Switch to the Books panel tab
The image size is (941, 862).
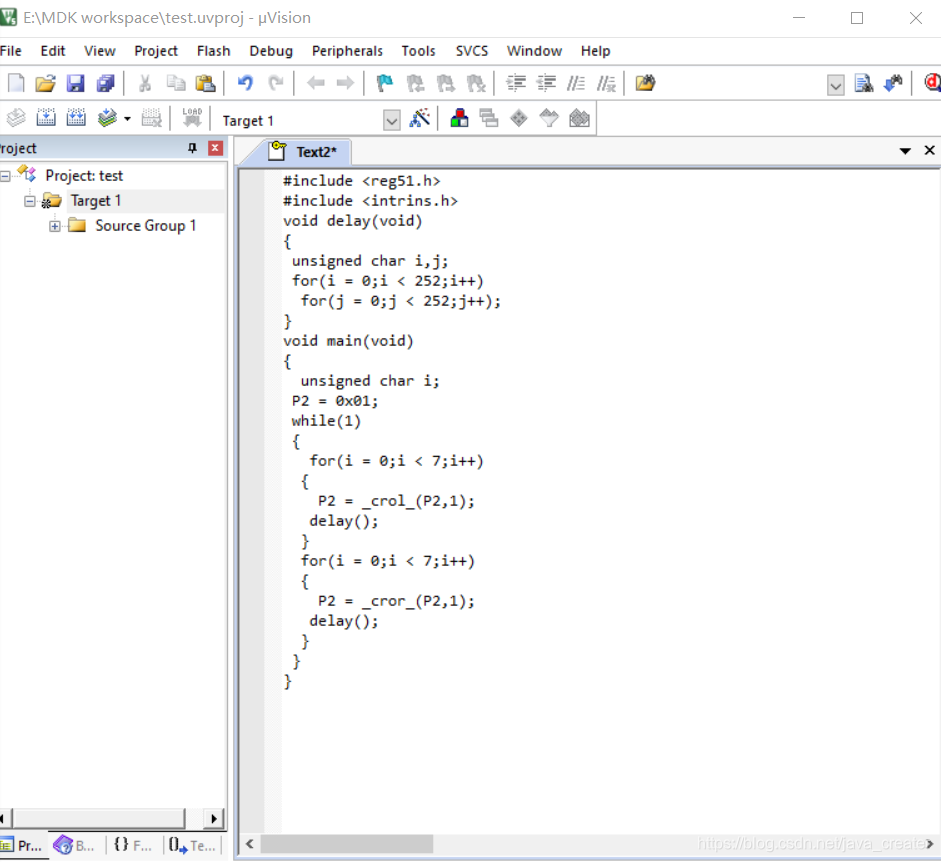click(74, 845)
